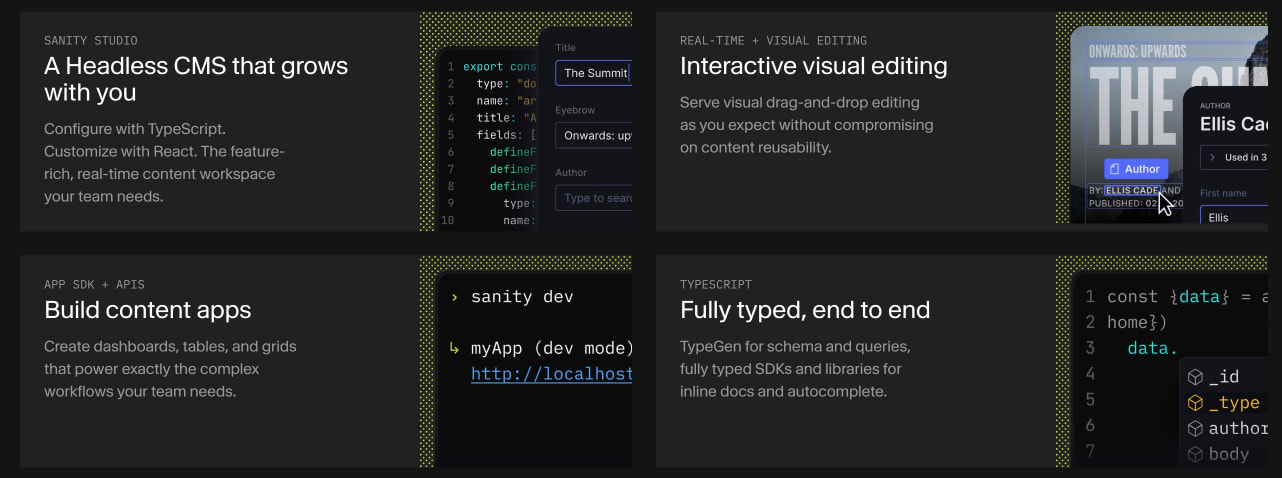Image resolution: width=1282 pixels, height=478 pixels.
Task: Click the 'fields: [' code line
Action: pyautogui.click(x=506, y=135)
